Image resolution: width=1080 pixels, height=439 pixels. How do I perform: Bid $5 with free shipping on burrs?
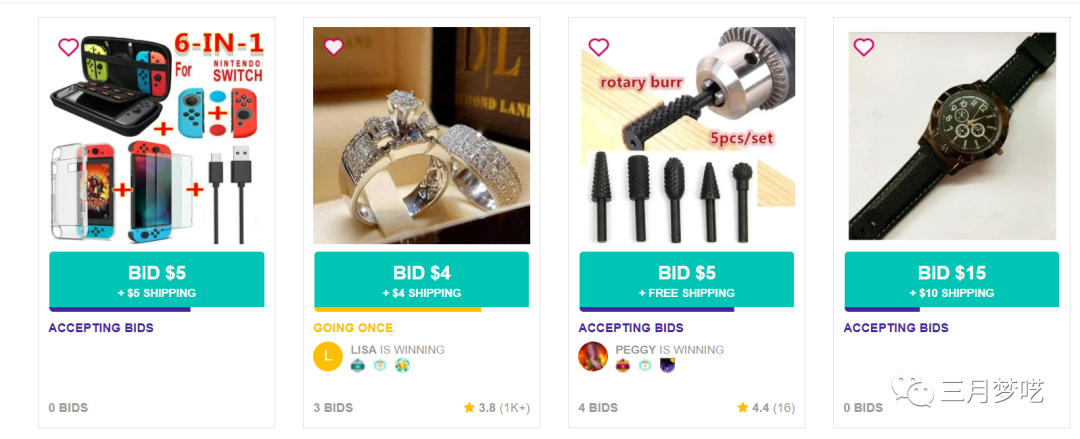686,280
